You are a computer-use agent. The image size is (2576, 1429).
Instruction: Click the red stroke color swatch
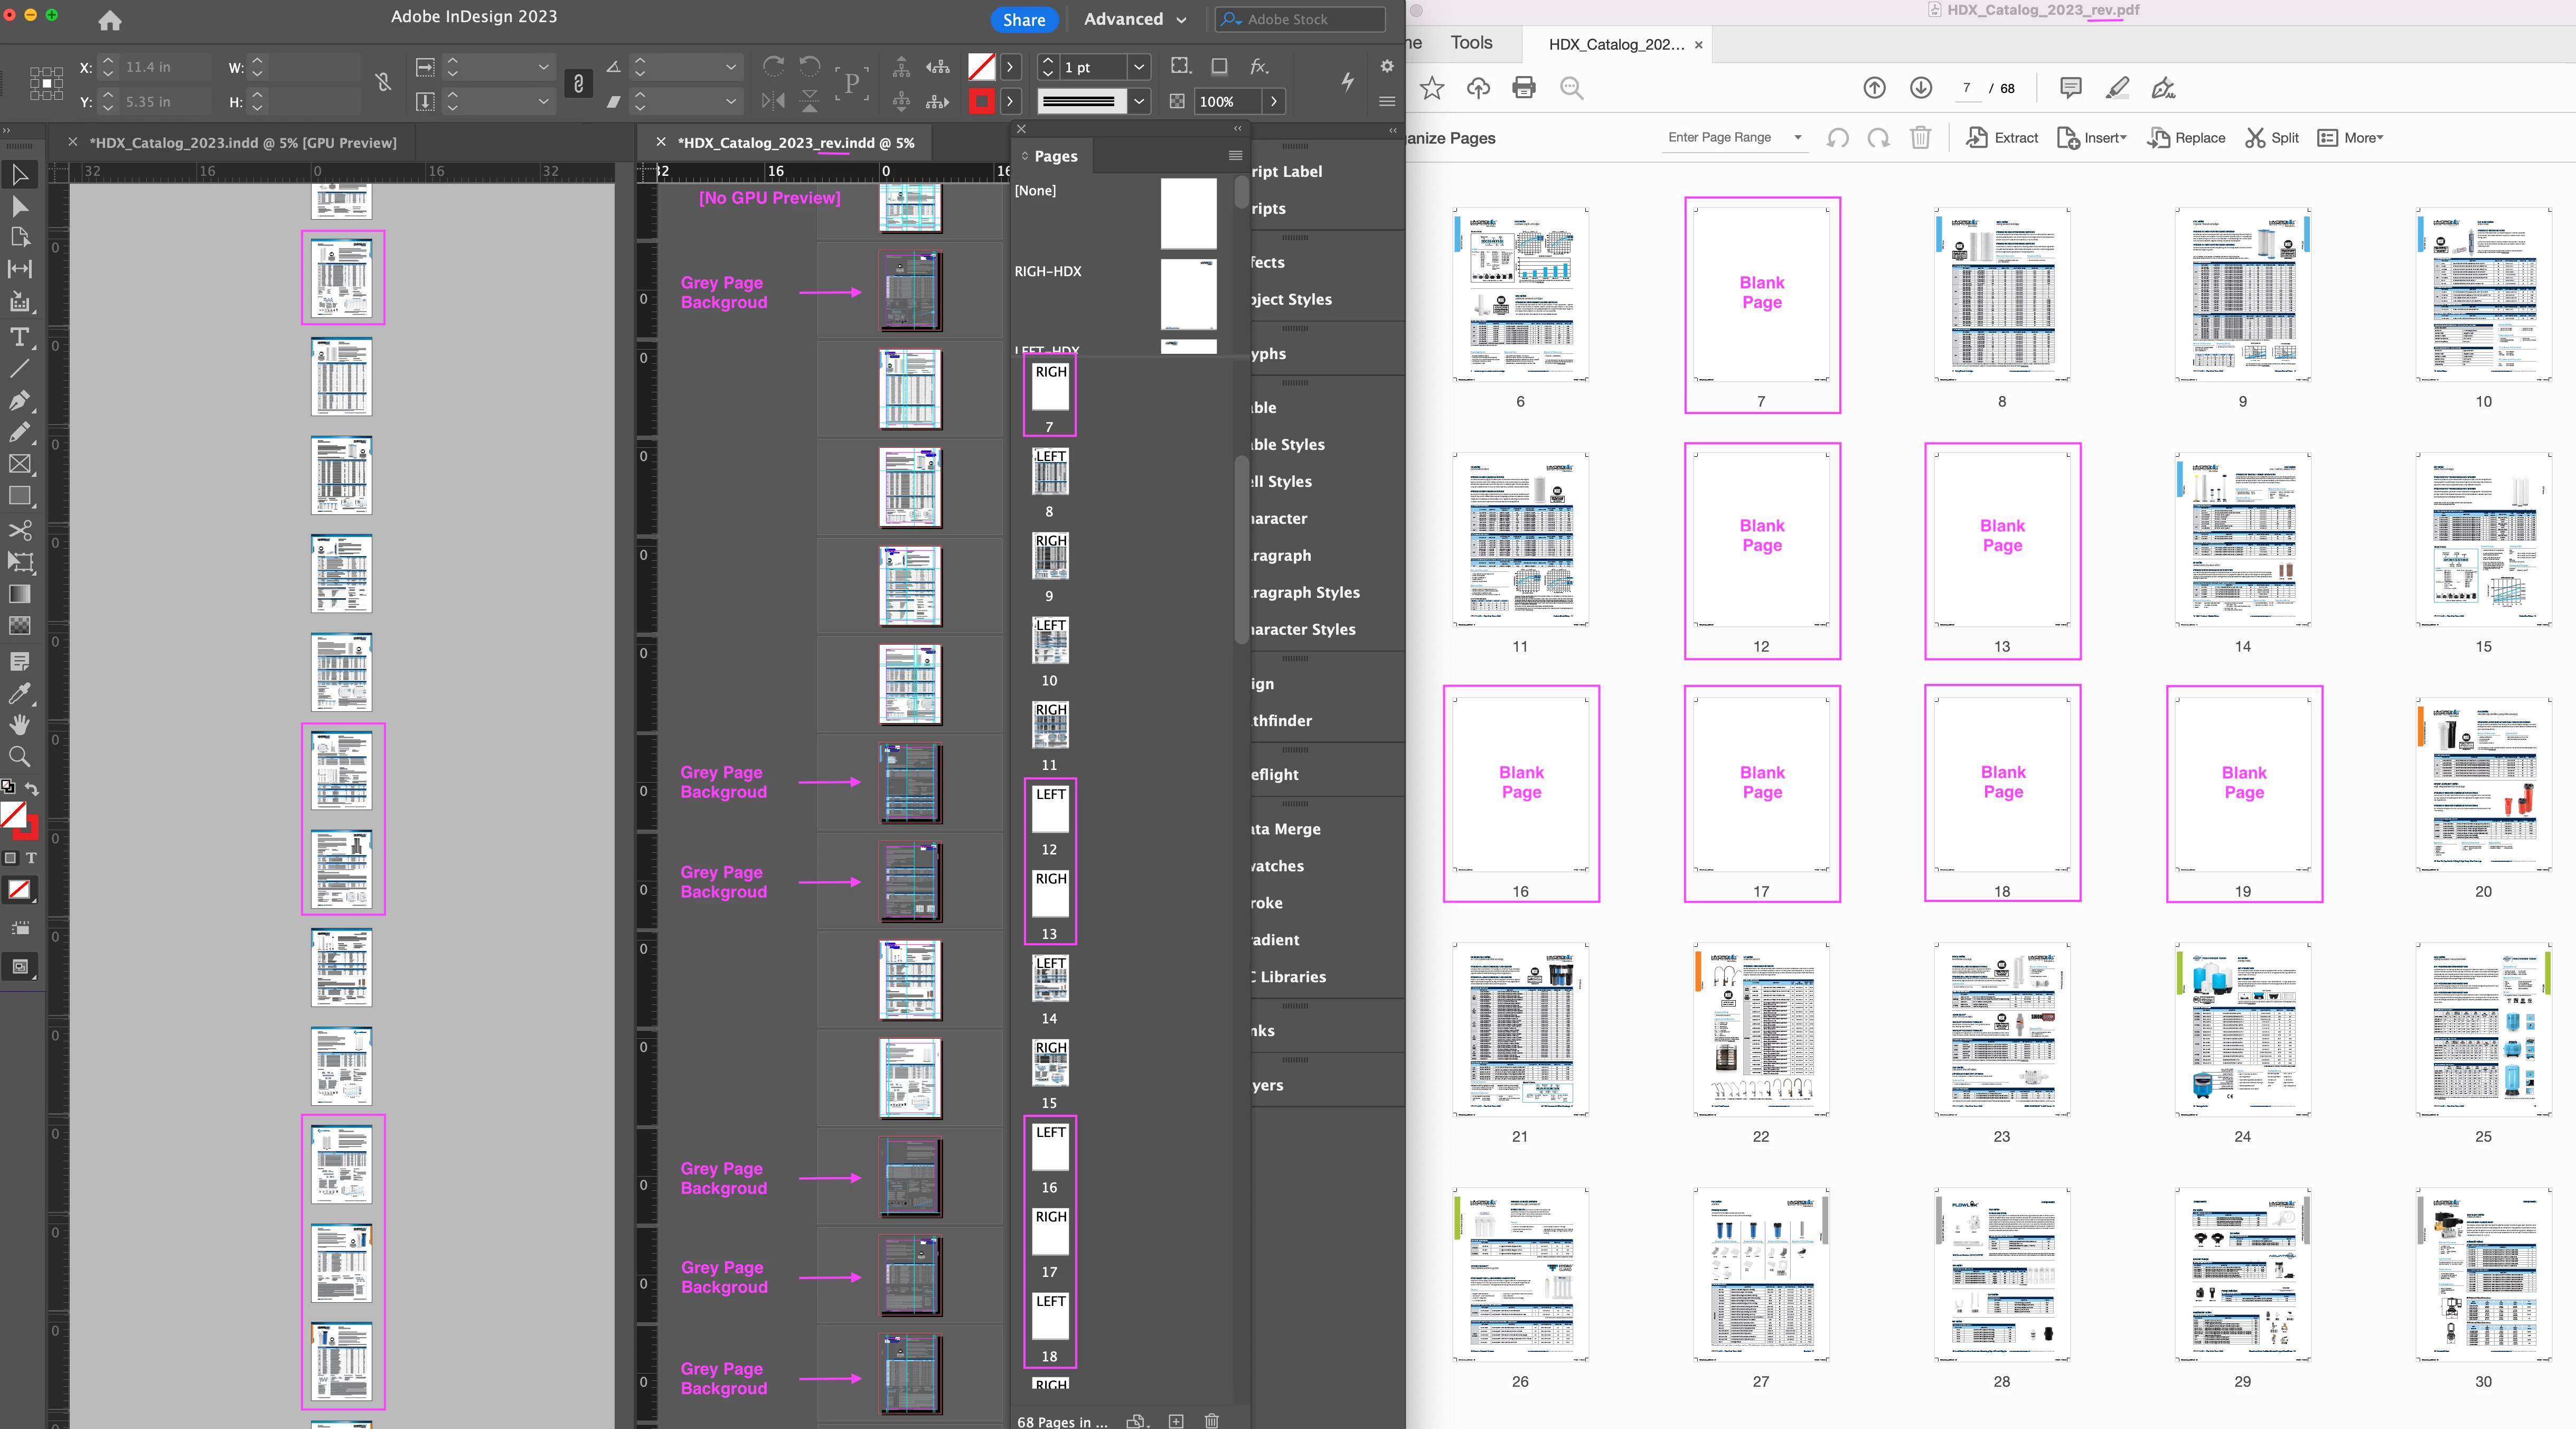pos(982,101)
